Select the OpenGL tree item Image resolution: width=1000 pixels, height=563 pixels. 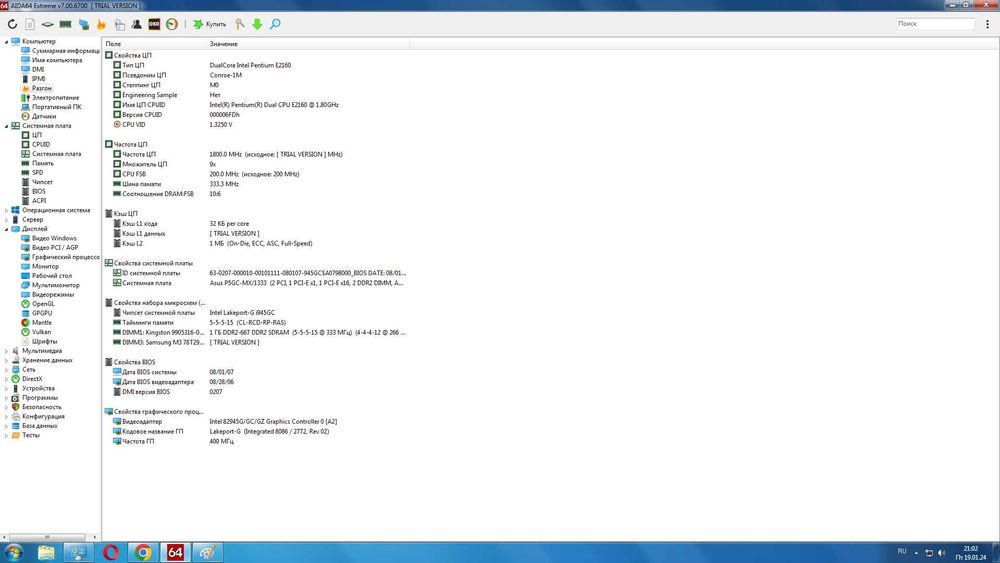pyautogui.click(x=43, y=303)
